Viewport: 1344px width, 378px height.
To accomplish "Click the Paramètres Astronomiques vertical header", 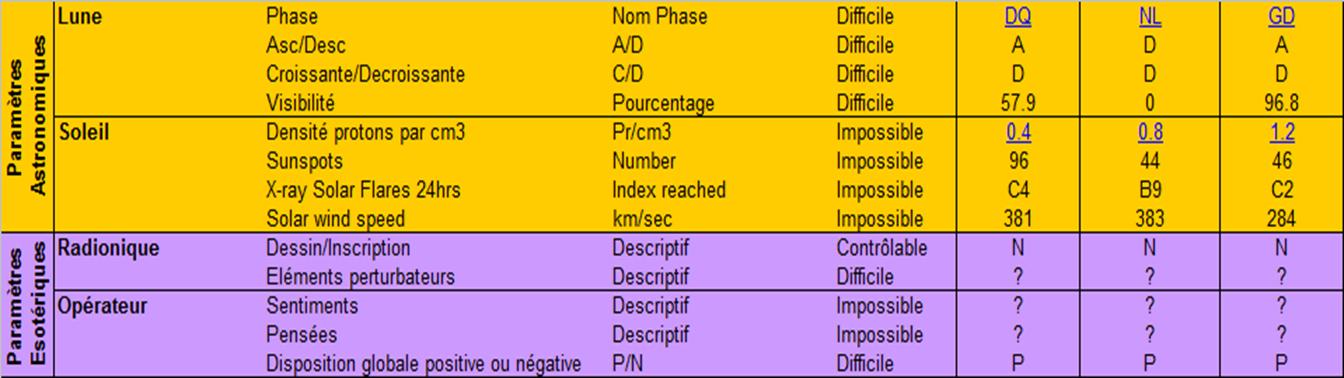I will (x=27, y=117).
